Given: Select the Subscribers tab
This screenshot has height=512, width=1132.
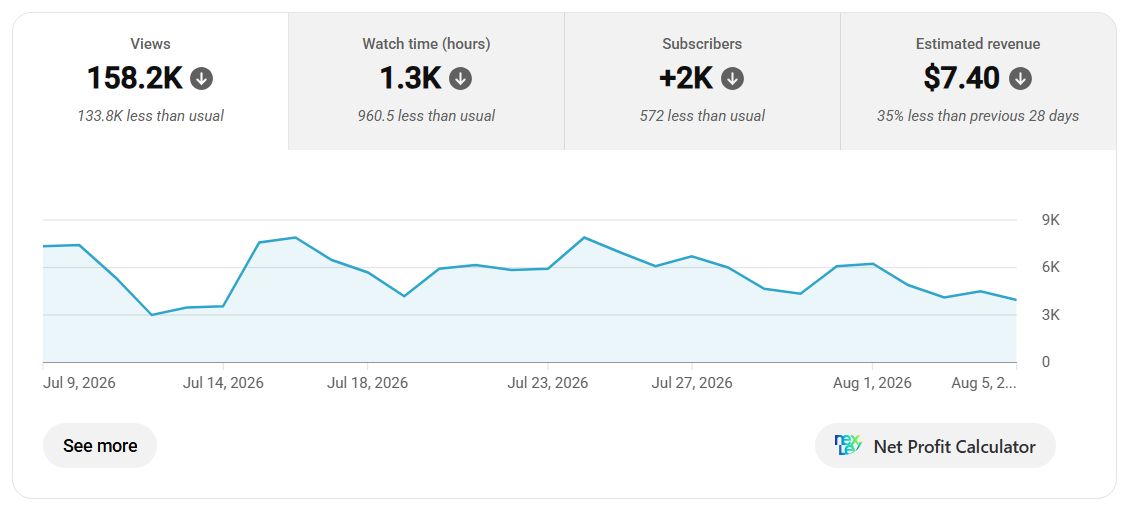Looking at the screenshot, I should (702, 82).
